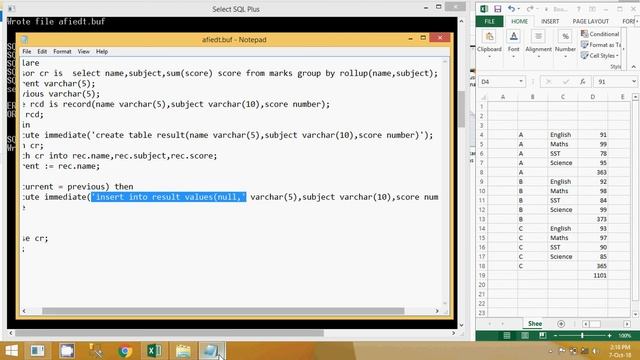Click the Undo arrow in Excel
The width and height of the screenshot is (640, 360).
pos(511,9)
